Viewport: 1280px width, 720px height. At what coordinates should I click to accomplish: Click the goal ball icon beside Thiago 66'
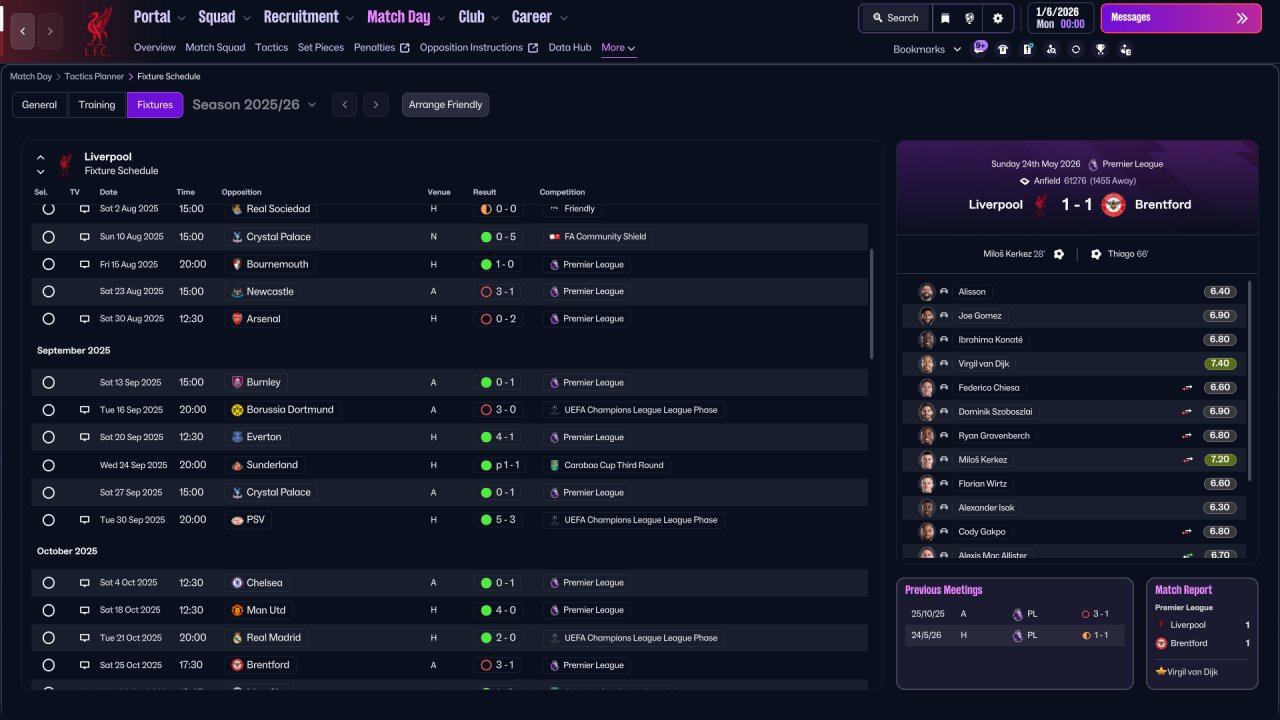pos(1096,254)
